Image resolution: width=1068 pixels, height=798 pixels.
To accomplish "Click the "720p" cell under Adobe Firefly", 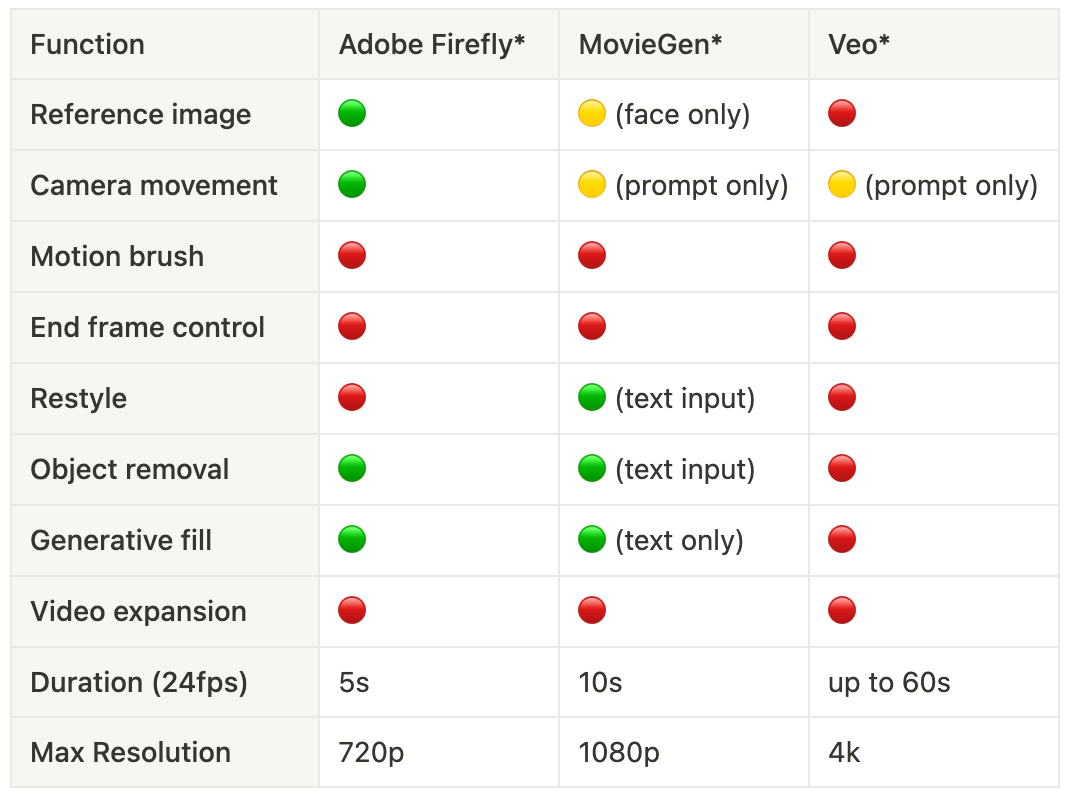I will click(371, 752).
